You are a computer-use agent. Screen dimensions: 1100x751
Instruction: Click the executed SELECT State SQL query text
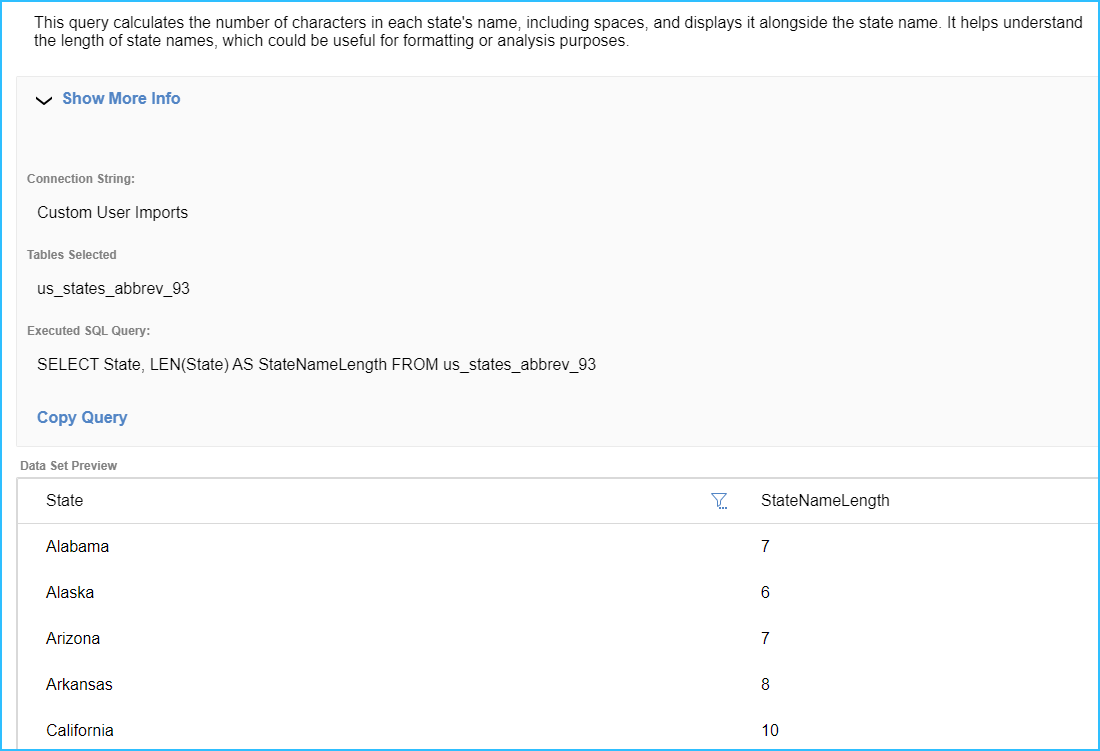click(316, 365)
